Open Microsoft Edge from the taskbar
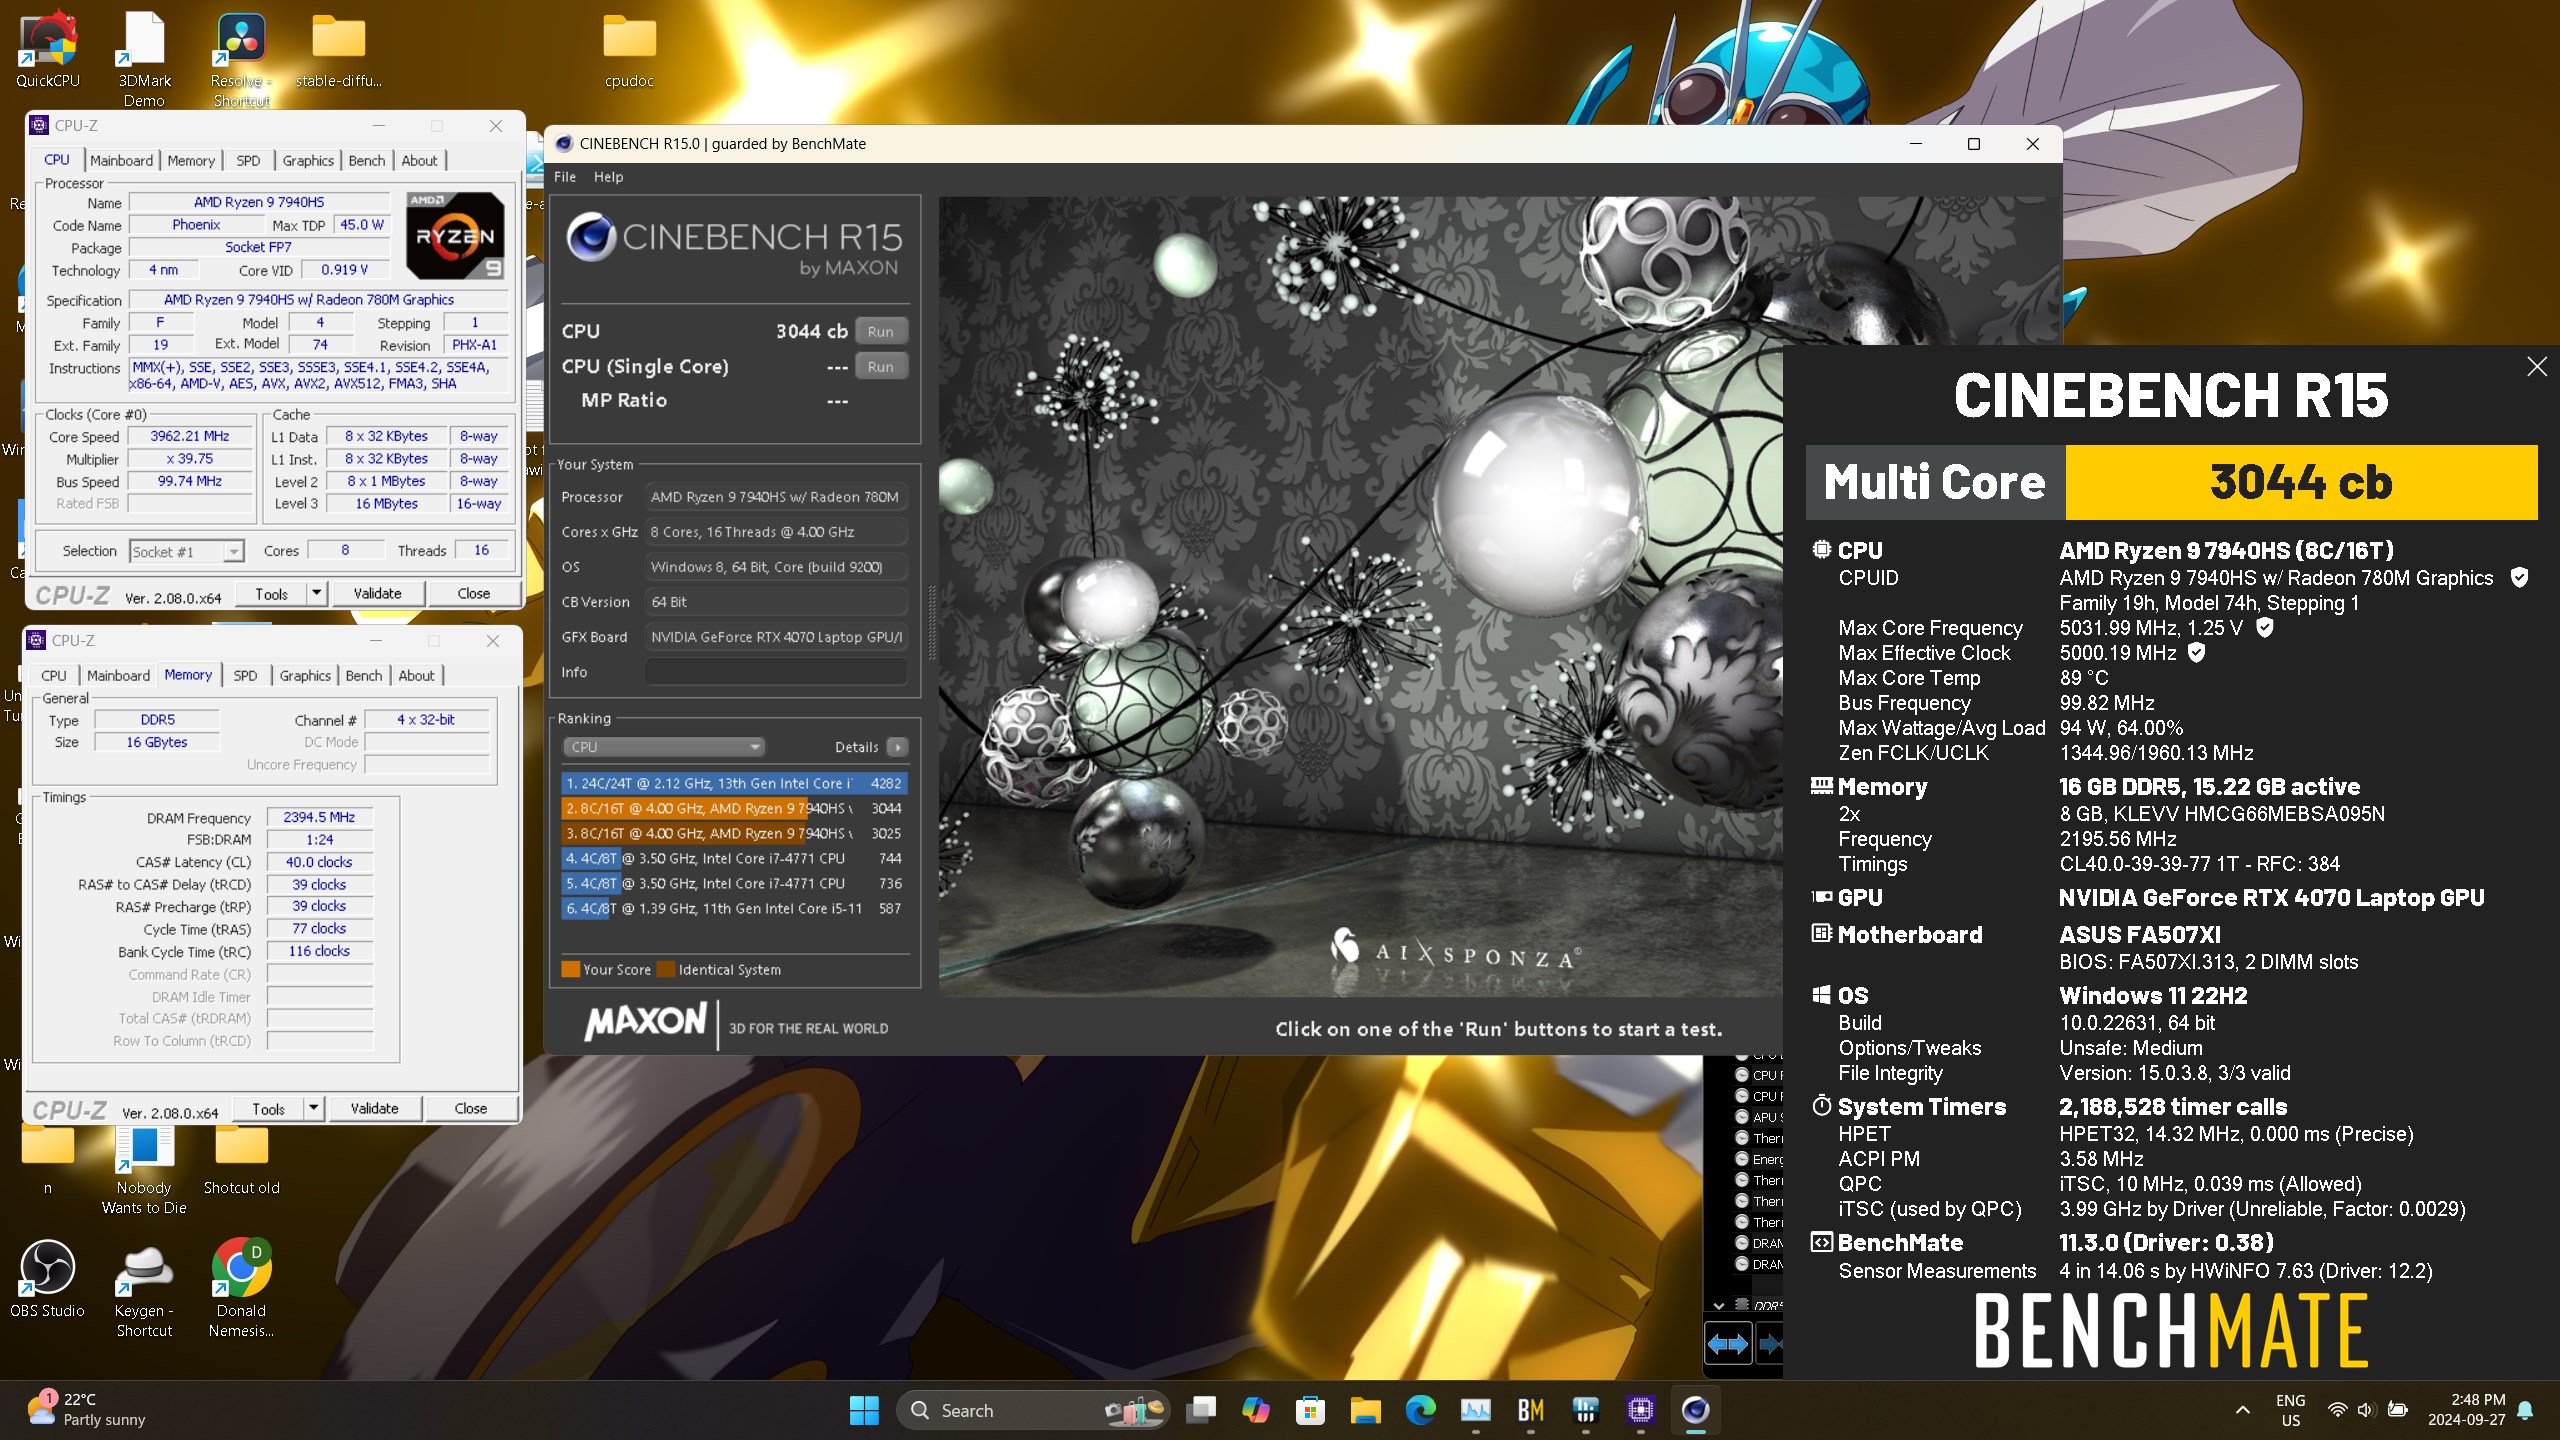 tap(1420, 1410)
